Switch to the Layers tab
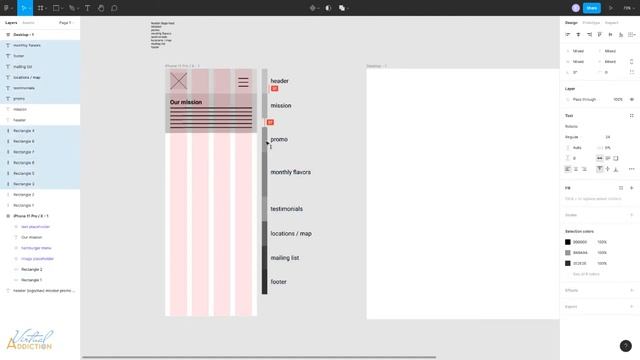Screen dimensions: 640x360 tap(11, 23)
